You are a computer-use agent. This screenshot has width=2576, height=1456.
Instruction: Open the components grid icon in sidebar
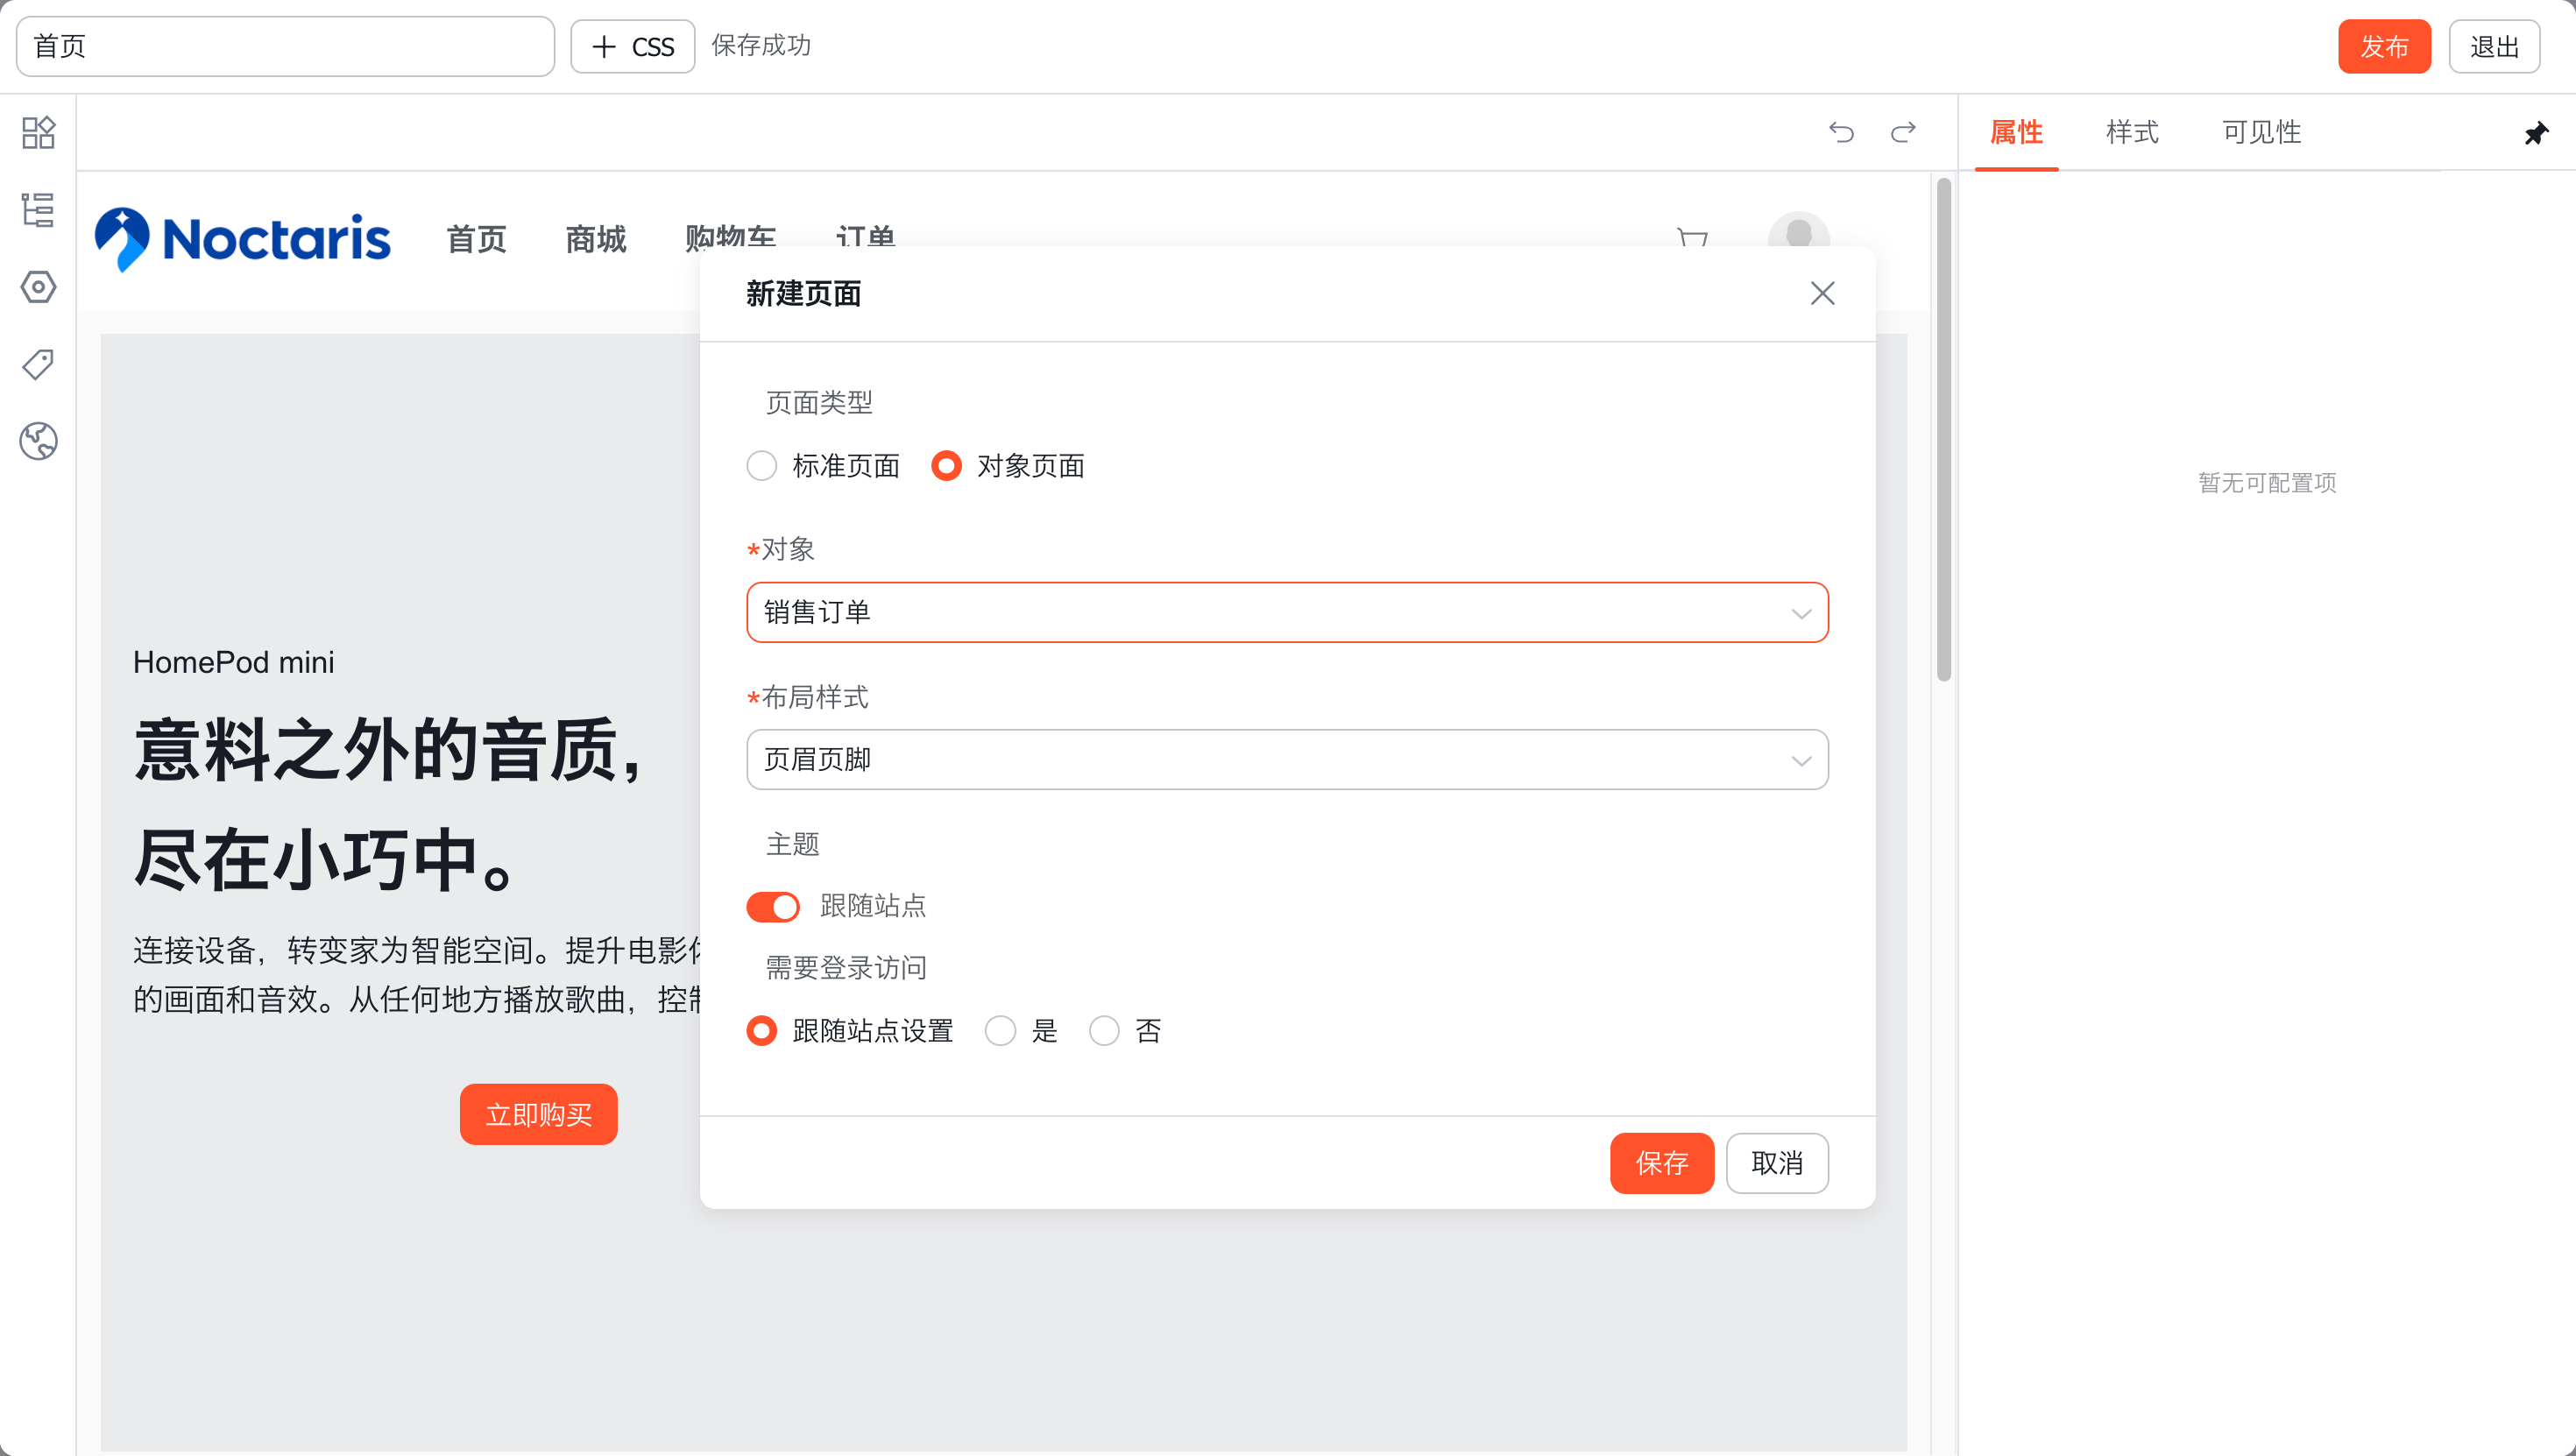(38, 132)
